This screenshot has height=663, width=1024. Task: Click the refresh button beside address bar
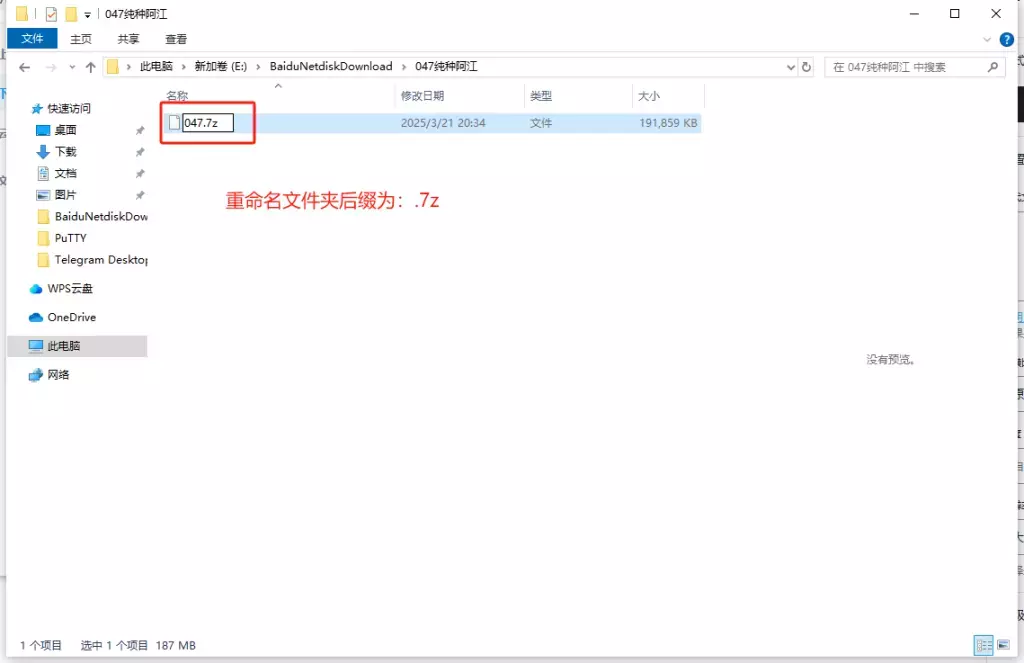pos(807,67)
